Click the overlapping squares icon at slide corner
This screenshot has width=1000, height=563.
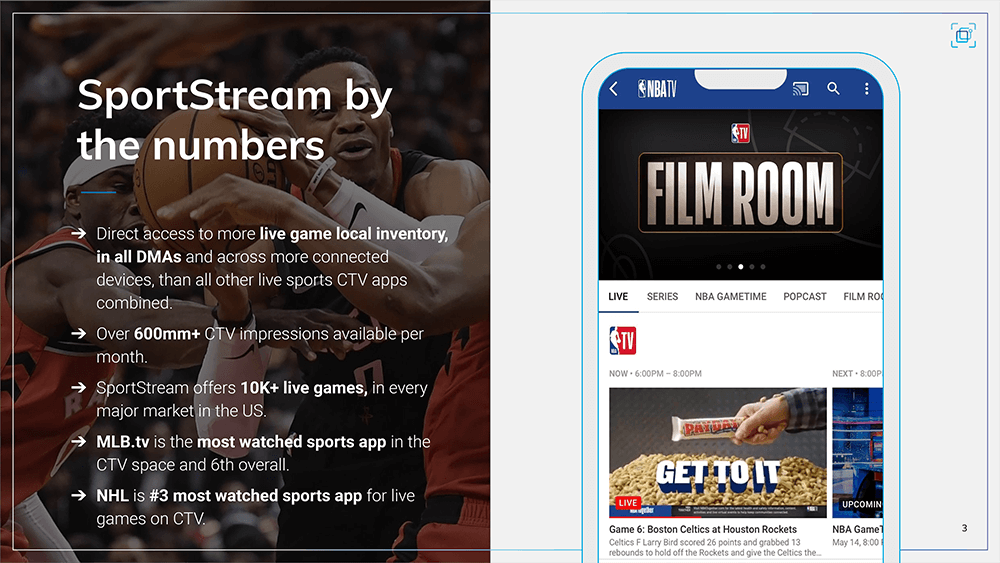click(x=962, y=36)
